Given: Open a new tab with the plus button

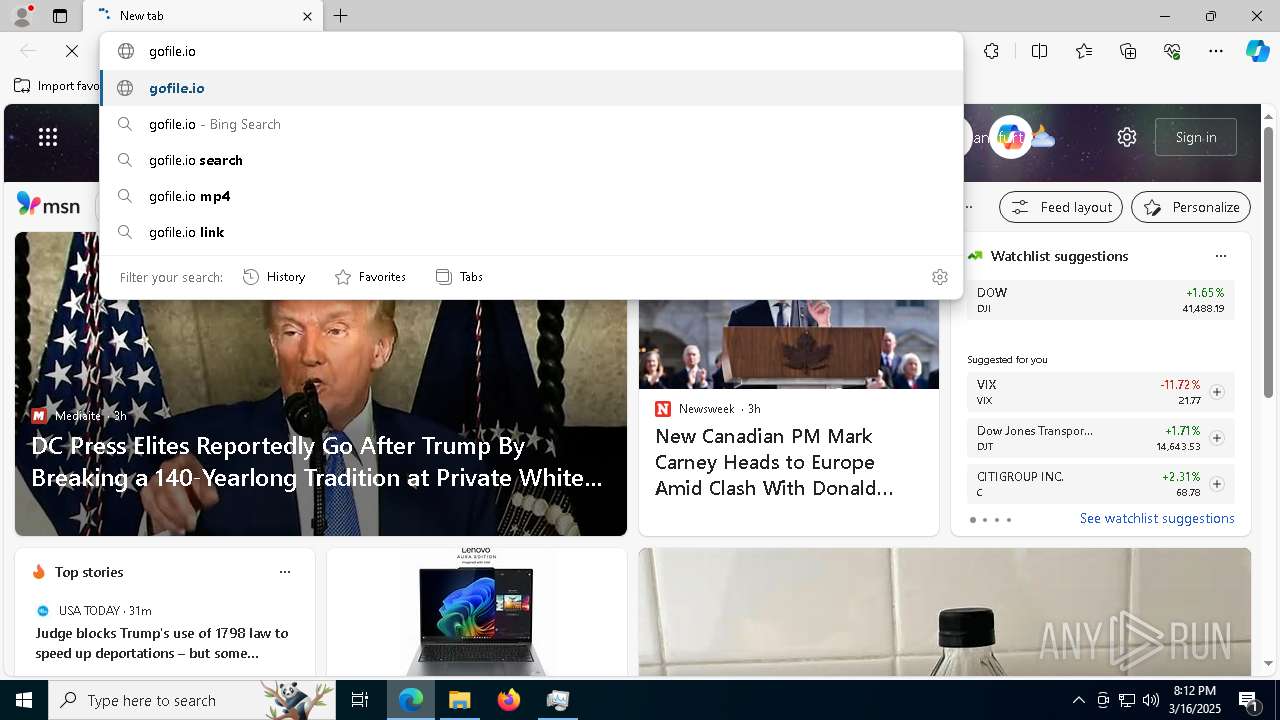Looking at the screenshot, I should pyautogui.click(x=341, y=16).
